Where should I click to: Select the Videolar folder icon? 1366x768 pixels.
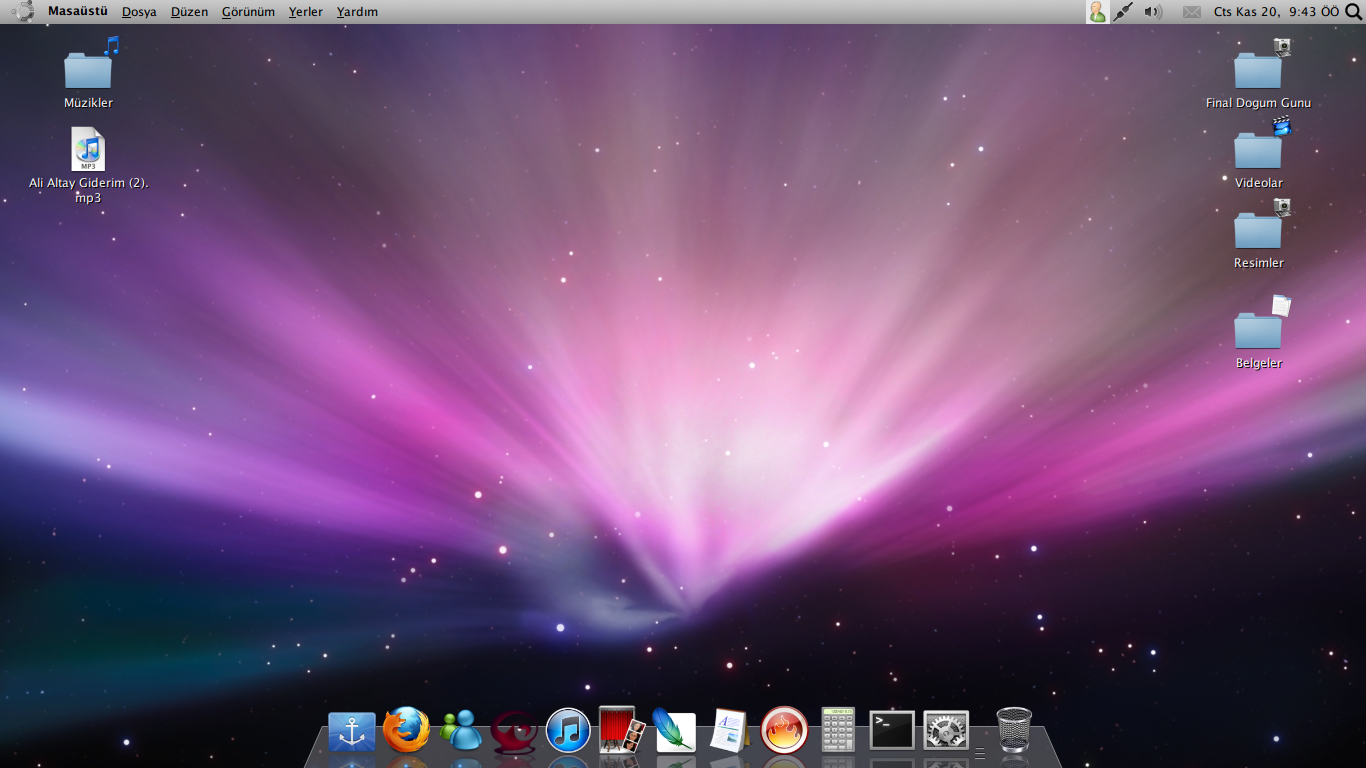pos(1258,153)
